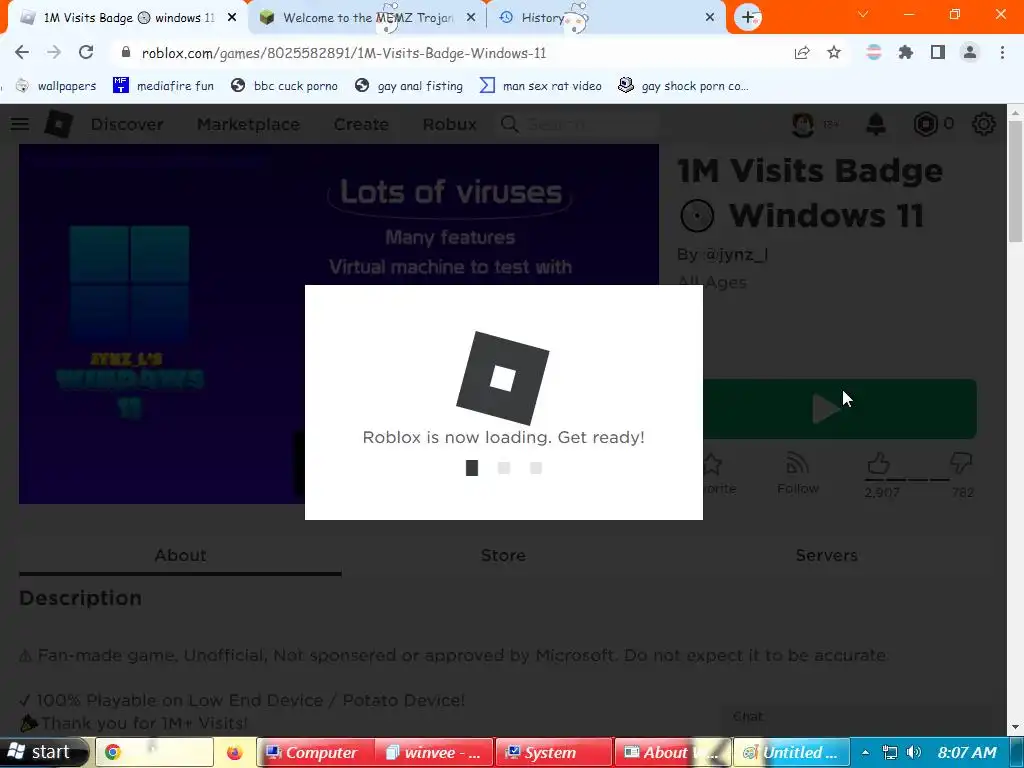Close the MEMZ Trojan tab
Image resolution: width=1024 pixels, height=768 pixels.
click(471, 18)
